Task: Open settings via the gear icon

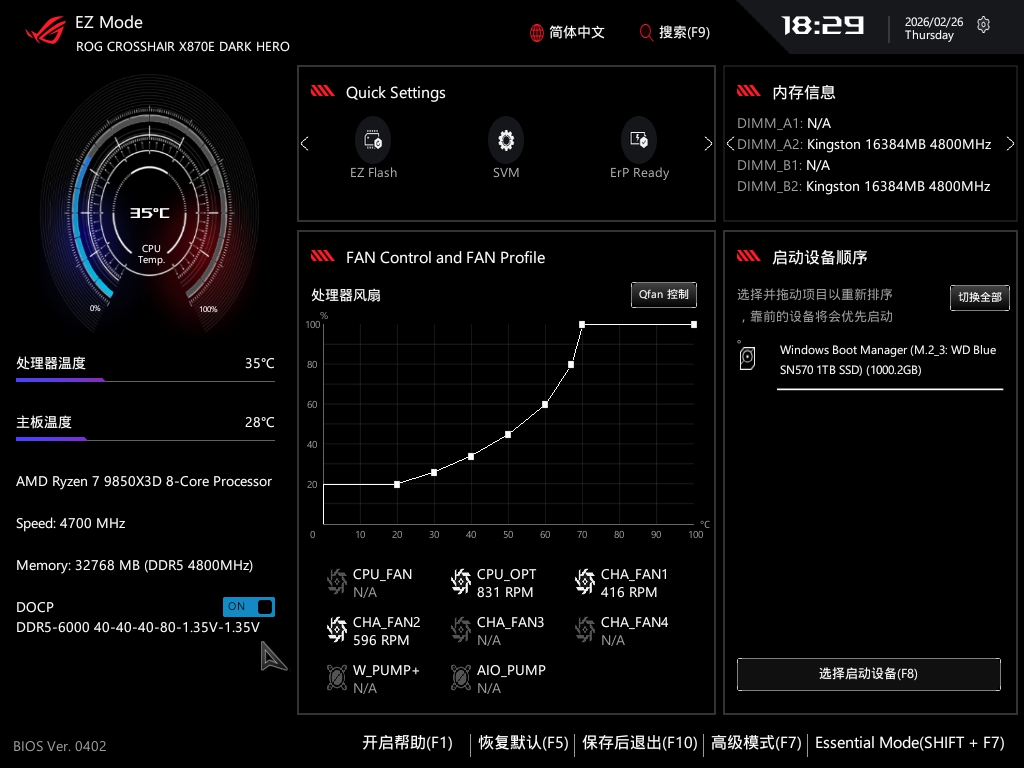Action: click(984, 25)
